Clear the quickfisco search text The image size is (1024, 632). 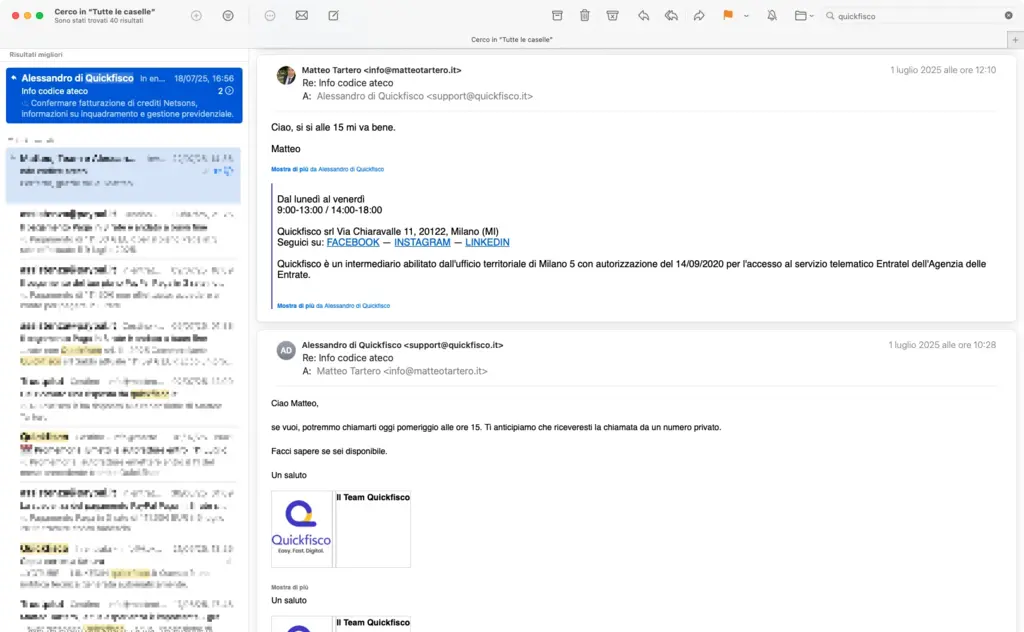(x=1008, y=16)
